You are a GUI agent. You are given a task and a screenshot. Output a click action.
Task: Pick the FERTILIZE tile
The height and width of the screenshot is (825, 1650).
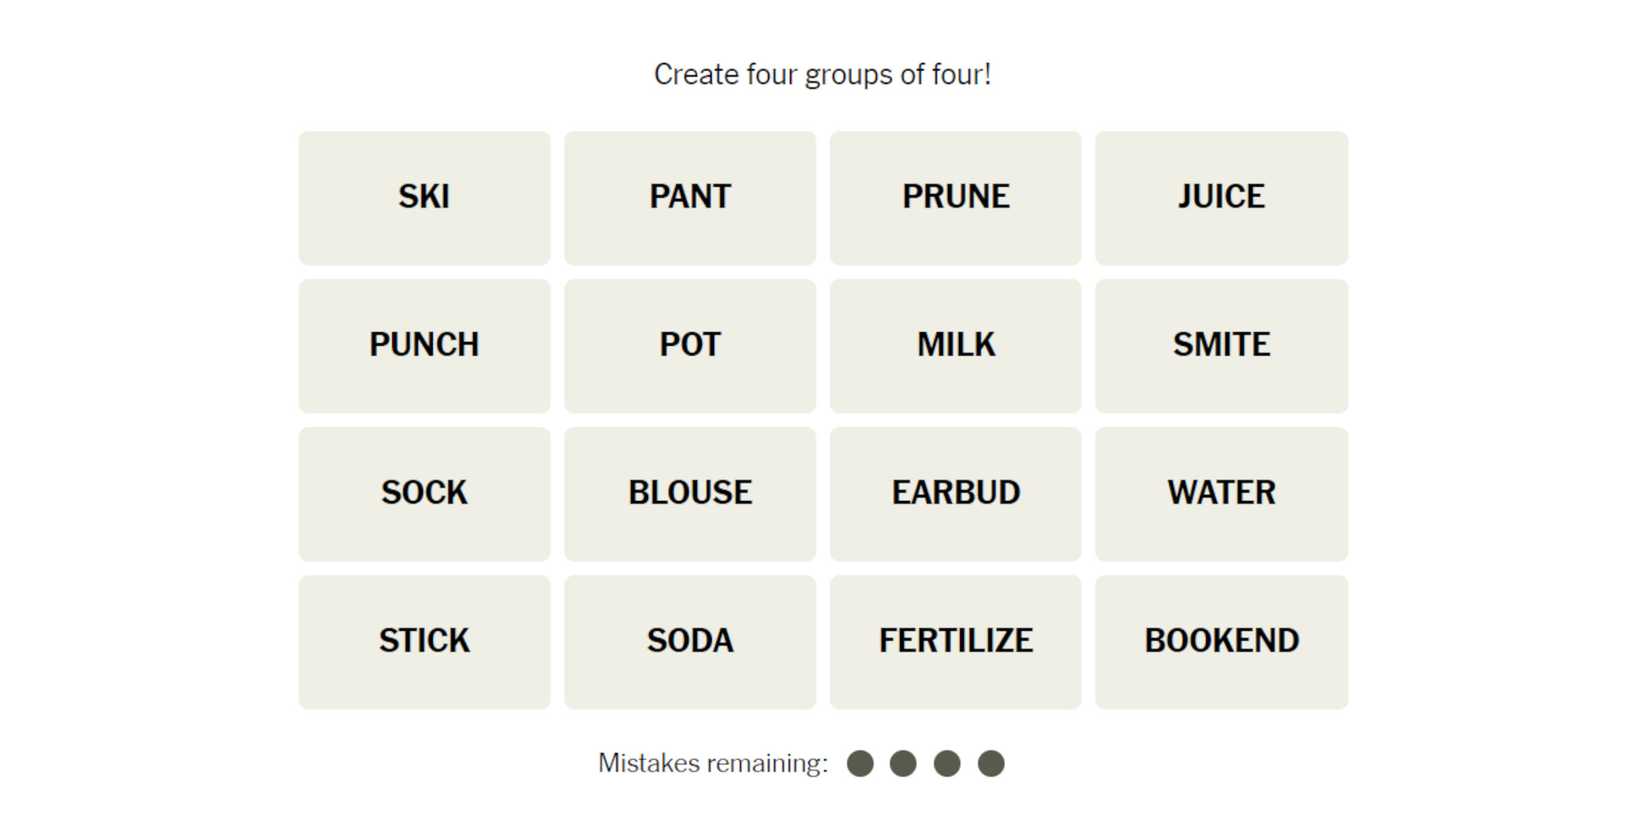click(x=955, y=641)
